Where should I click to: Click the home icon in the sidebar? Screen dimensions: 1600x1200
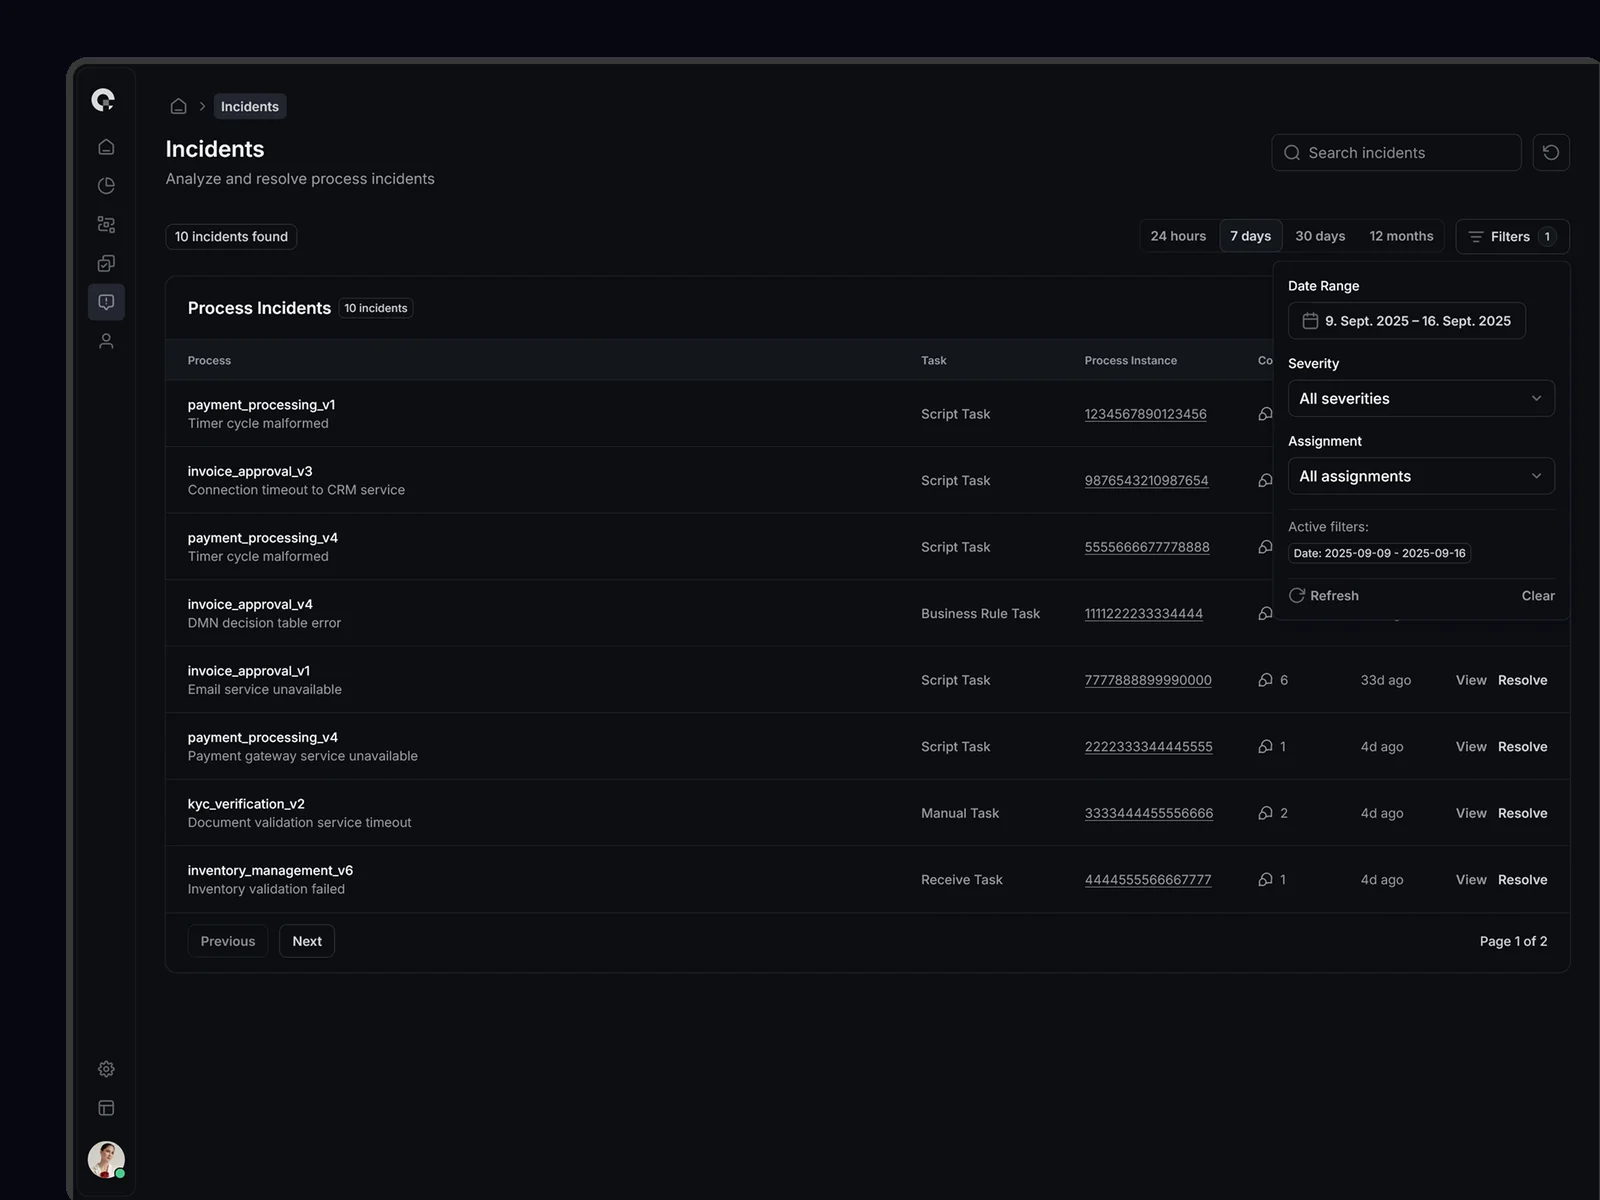click(x=106, y=147)
